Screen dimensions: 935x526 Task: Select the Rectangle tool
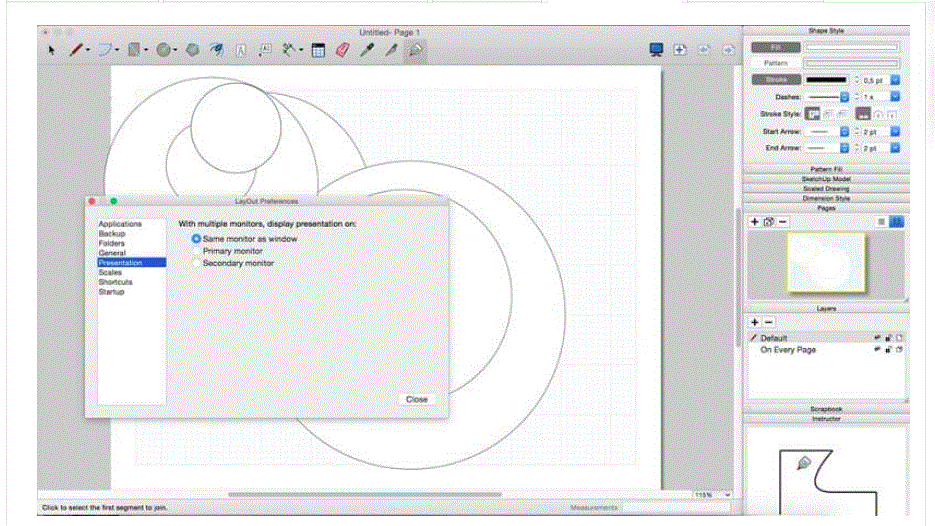[x=134, y=50]
